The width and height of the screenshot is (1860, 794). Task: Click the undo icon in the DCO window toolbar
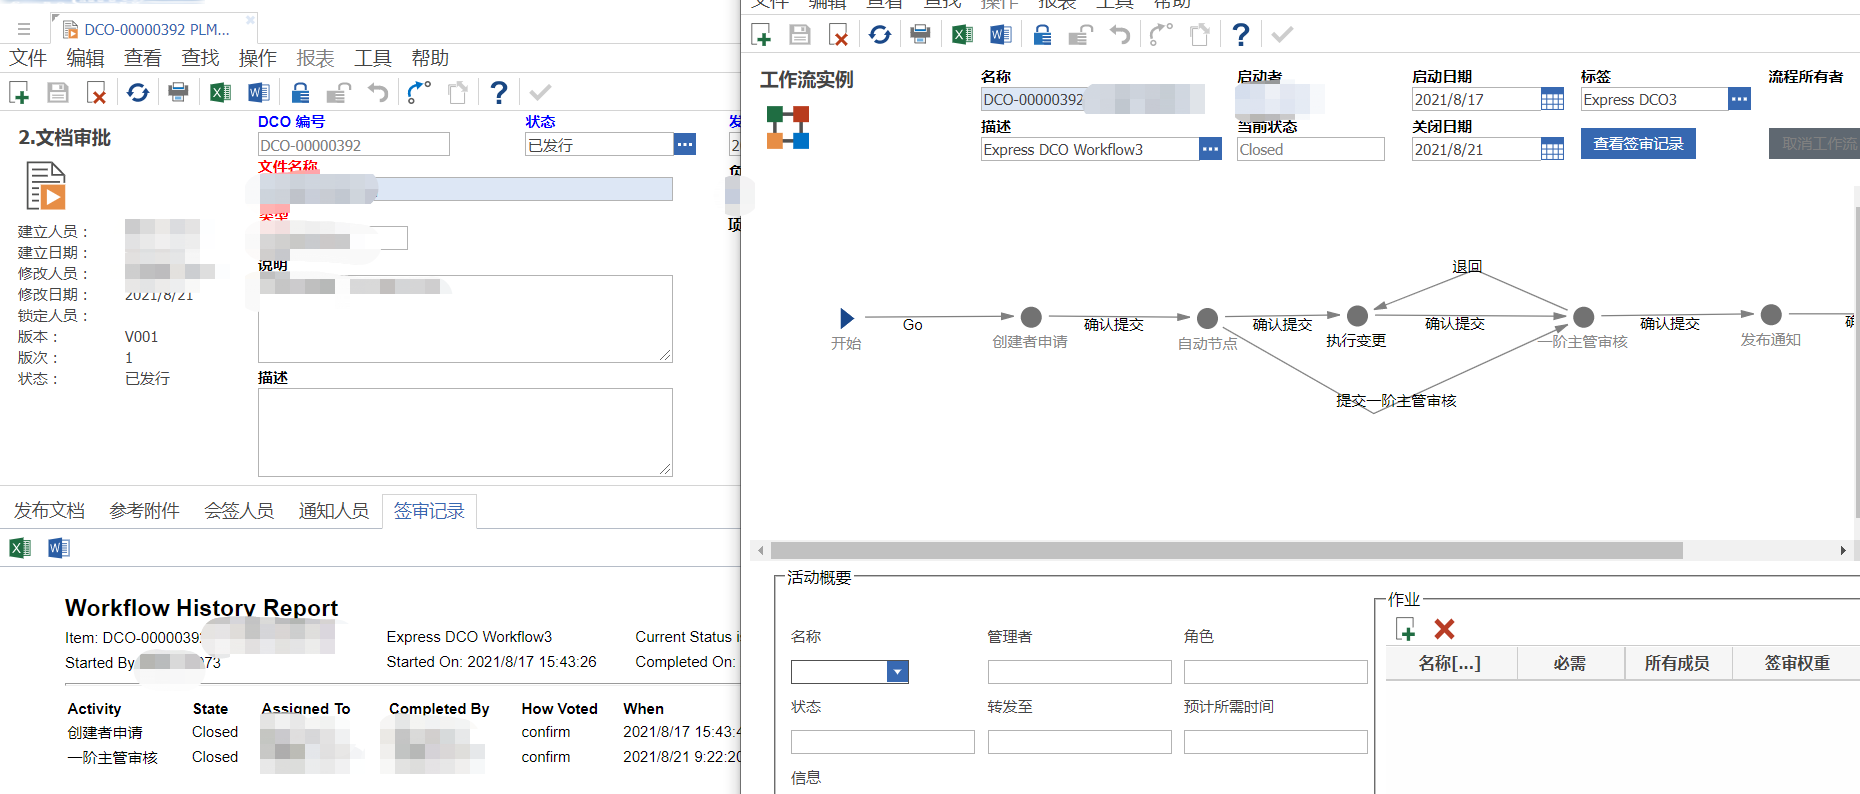pyautogui.click(x=377, y=93)
